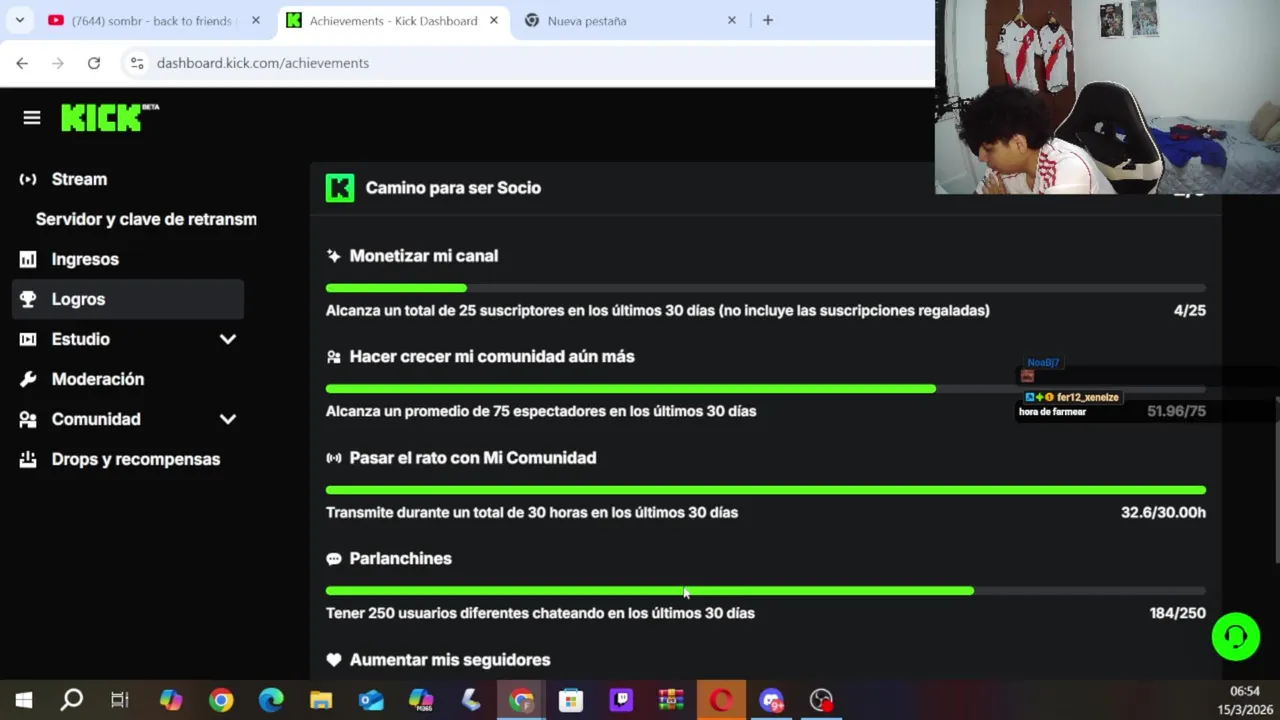This screenshot has height=720, width=1280.
Task: Open the browser tab search dropdown arrow
Action: point(19,20)
